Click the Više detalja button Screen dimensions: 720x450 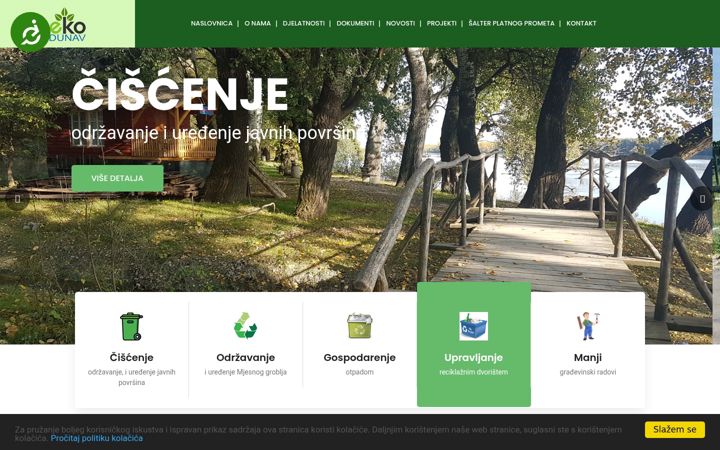click(118, 178)
